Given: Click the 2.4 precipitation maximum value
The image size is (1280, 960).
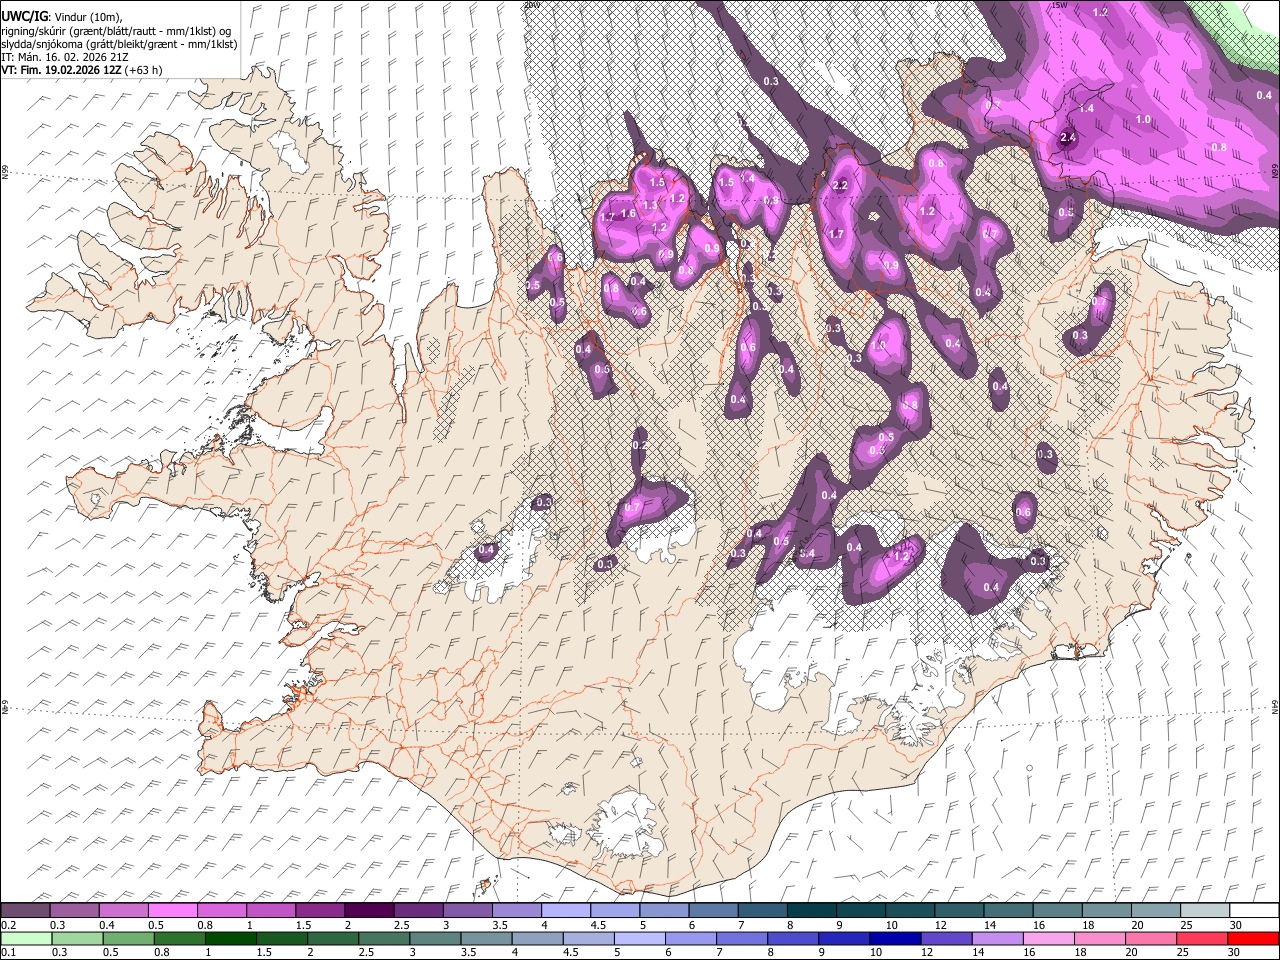Looking at the screenshot, I should pos(1067,137).
